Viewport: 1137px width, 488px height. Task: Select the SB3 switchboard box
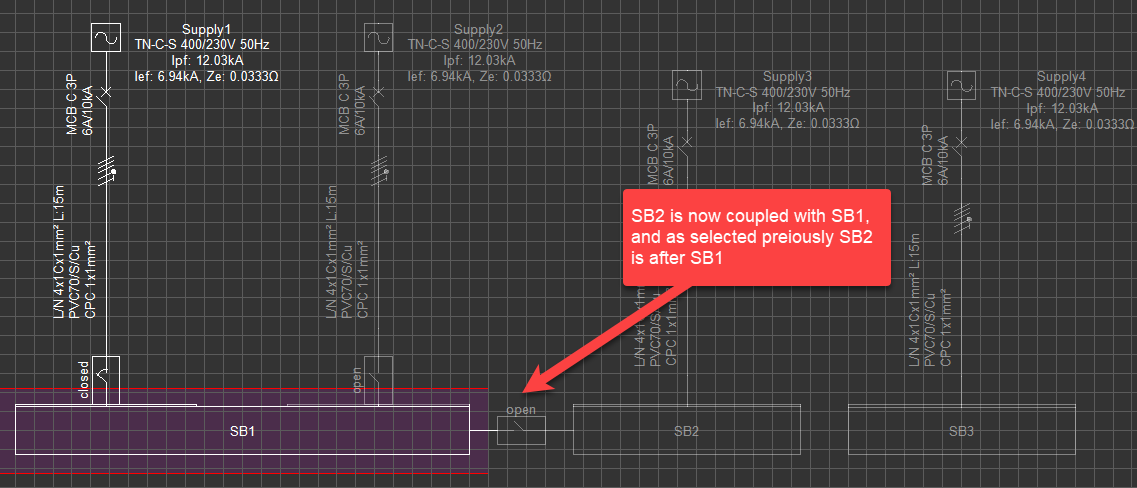(962, 431)
